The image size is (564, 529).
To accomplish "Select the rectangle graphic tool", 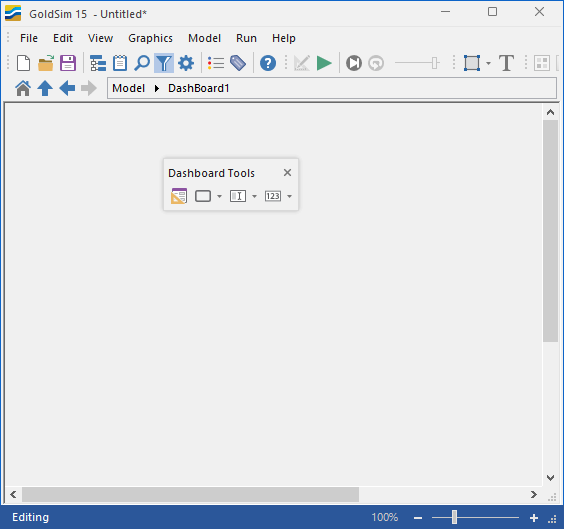I will 472,63.
